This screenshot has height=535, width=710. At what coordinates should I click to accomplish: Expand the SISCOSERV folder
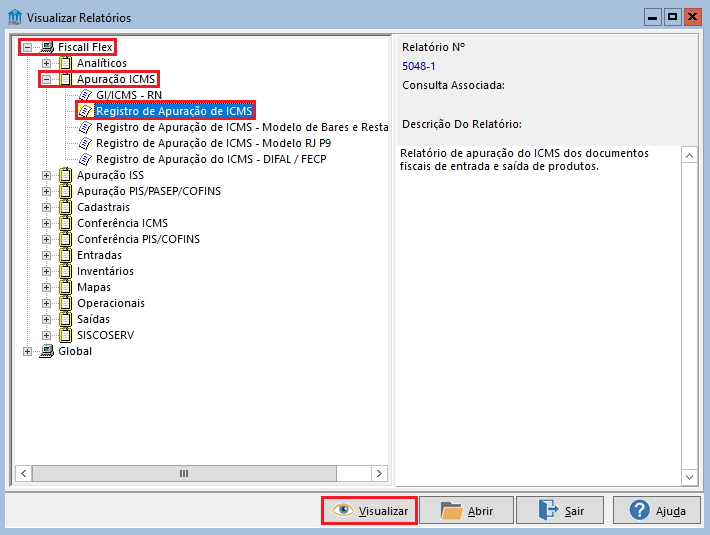tap(46, 335)
